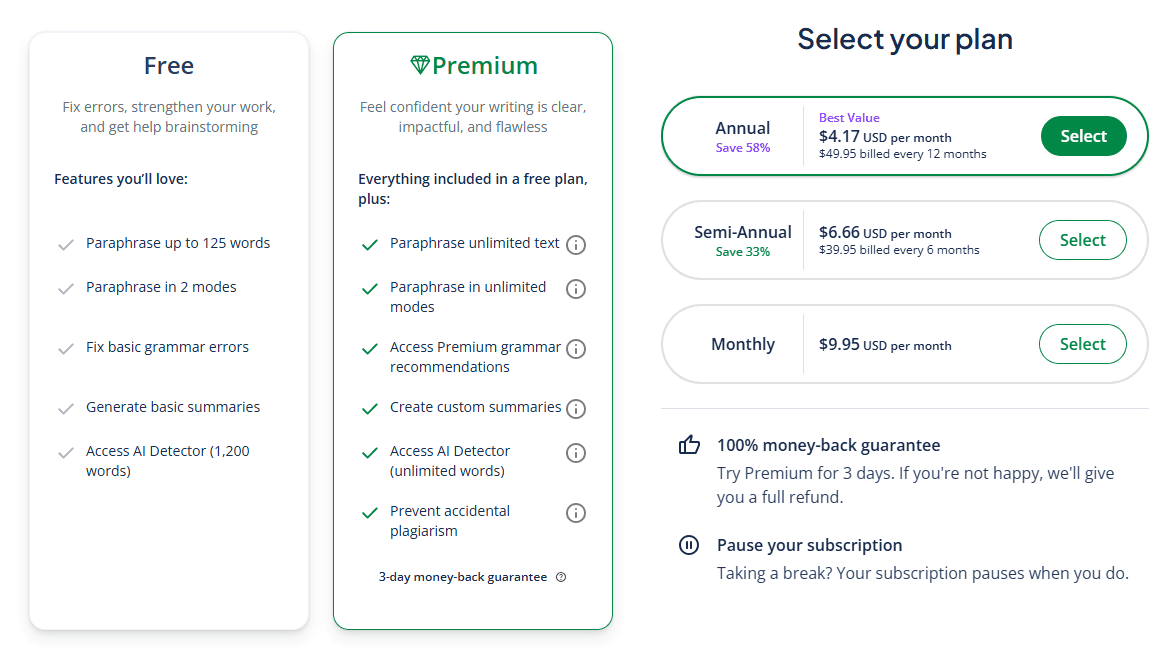Select the Monthly plan button

(x=1082, y=344)
